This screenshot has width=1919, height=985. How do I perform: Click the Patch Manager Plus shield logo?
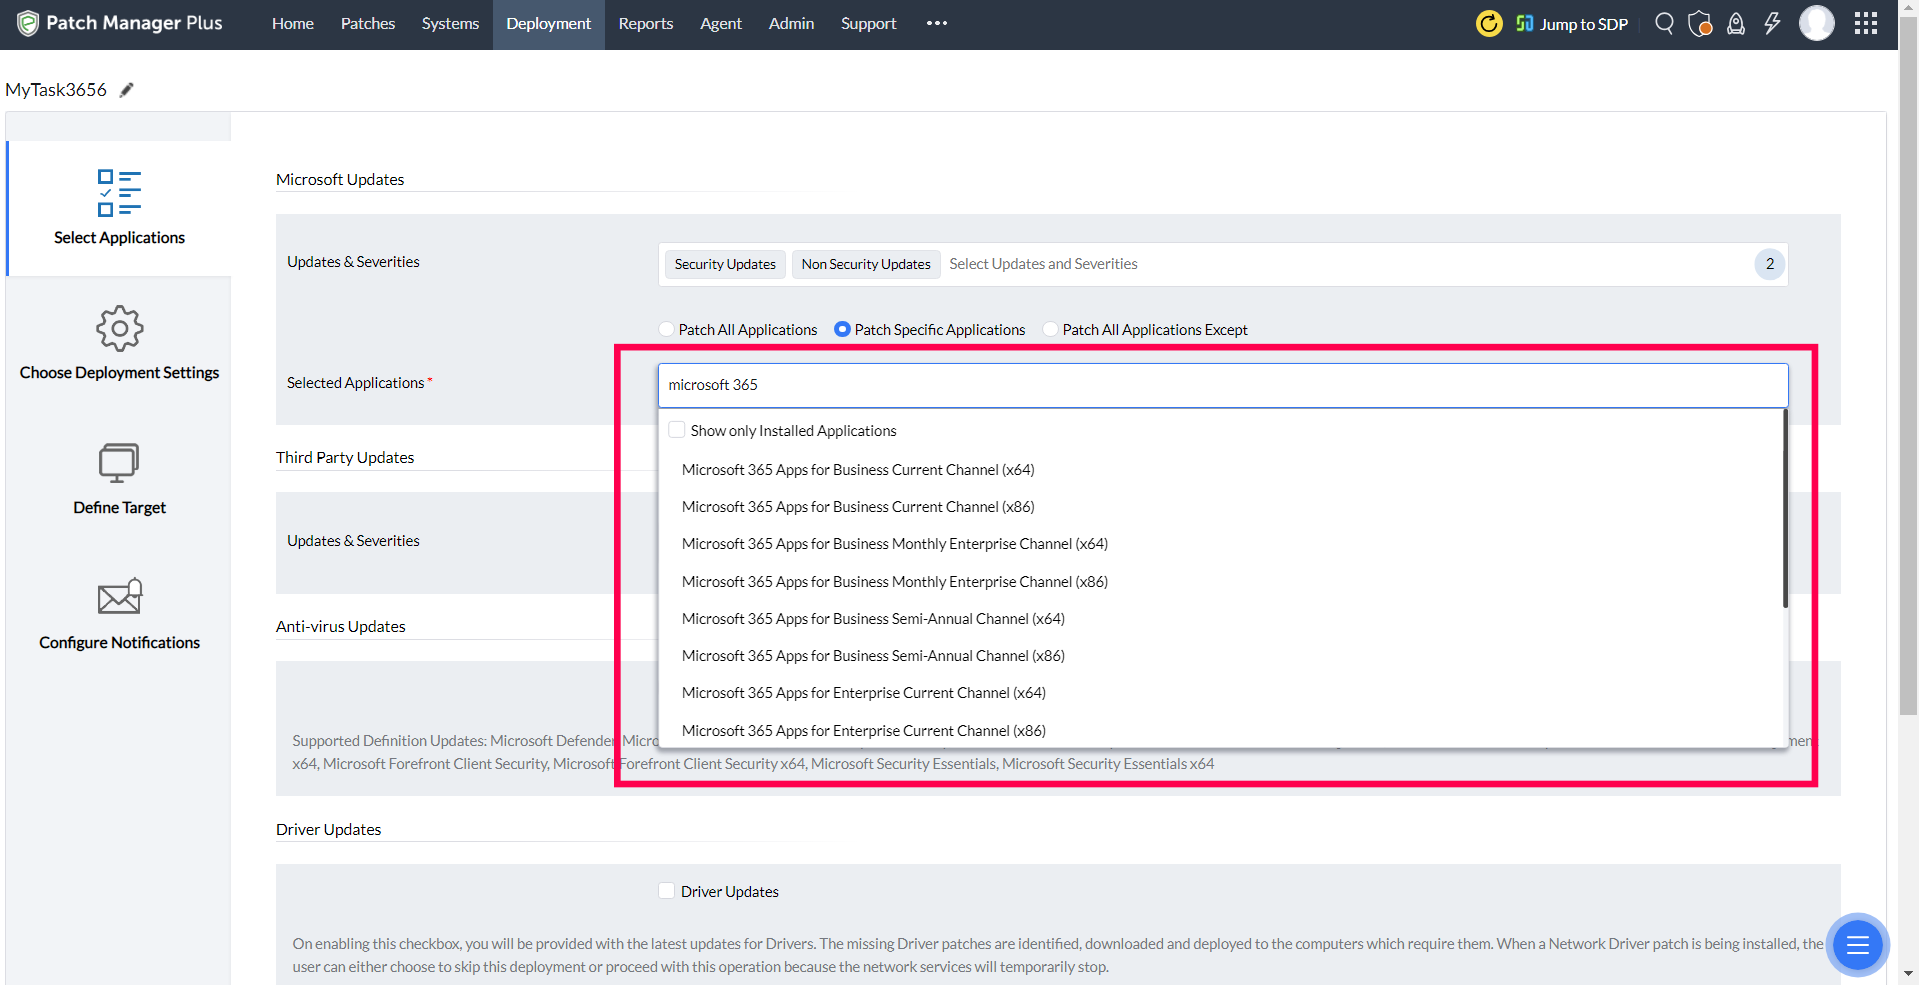click(28, 23)
